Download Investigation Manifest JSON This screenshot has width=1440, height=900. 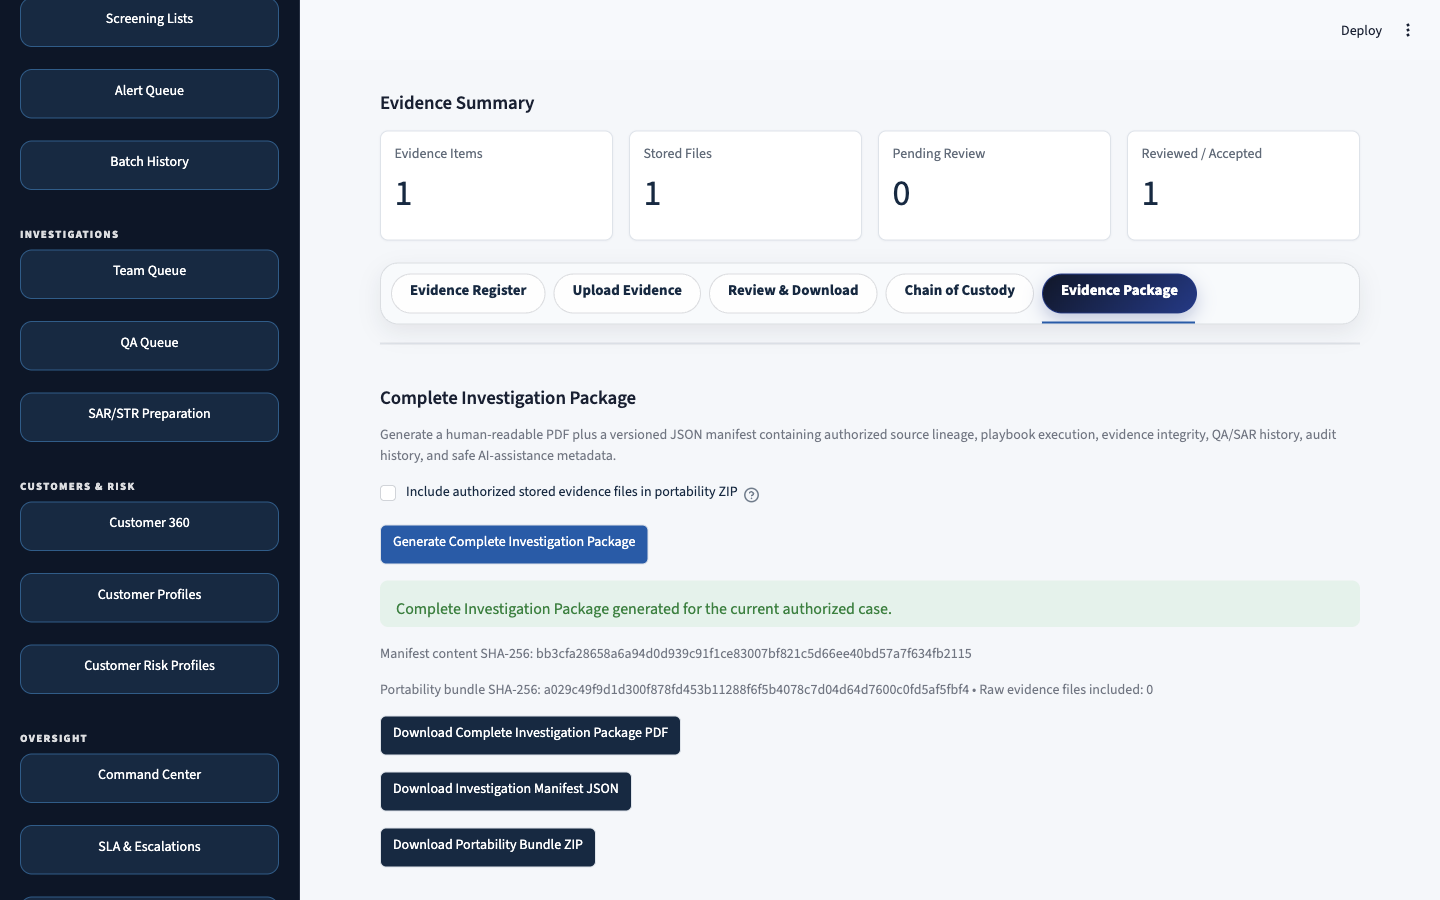click(505, 790)
